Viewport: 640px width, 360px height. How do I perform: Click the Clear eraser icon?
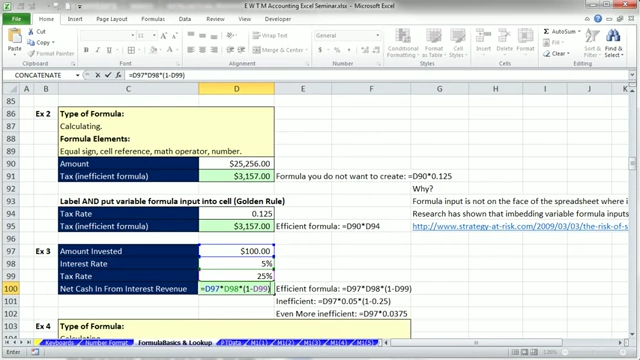point(547,53)
